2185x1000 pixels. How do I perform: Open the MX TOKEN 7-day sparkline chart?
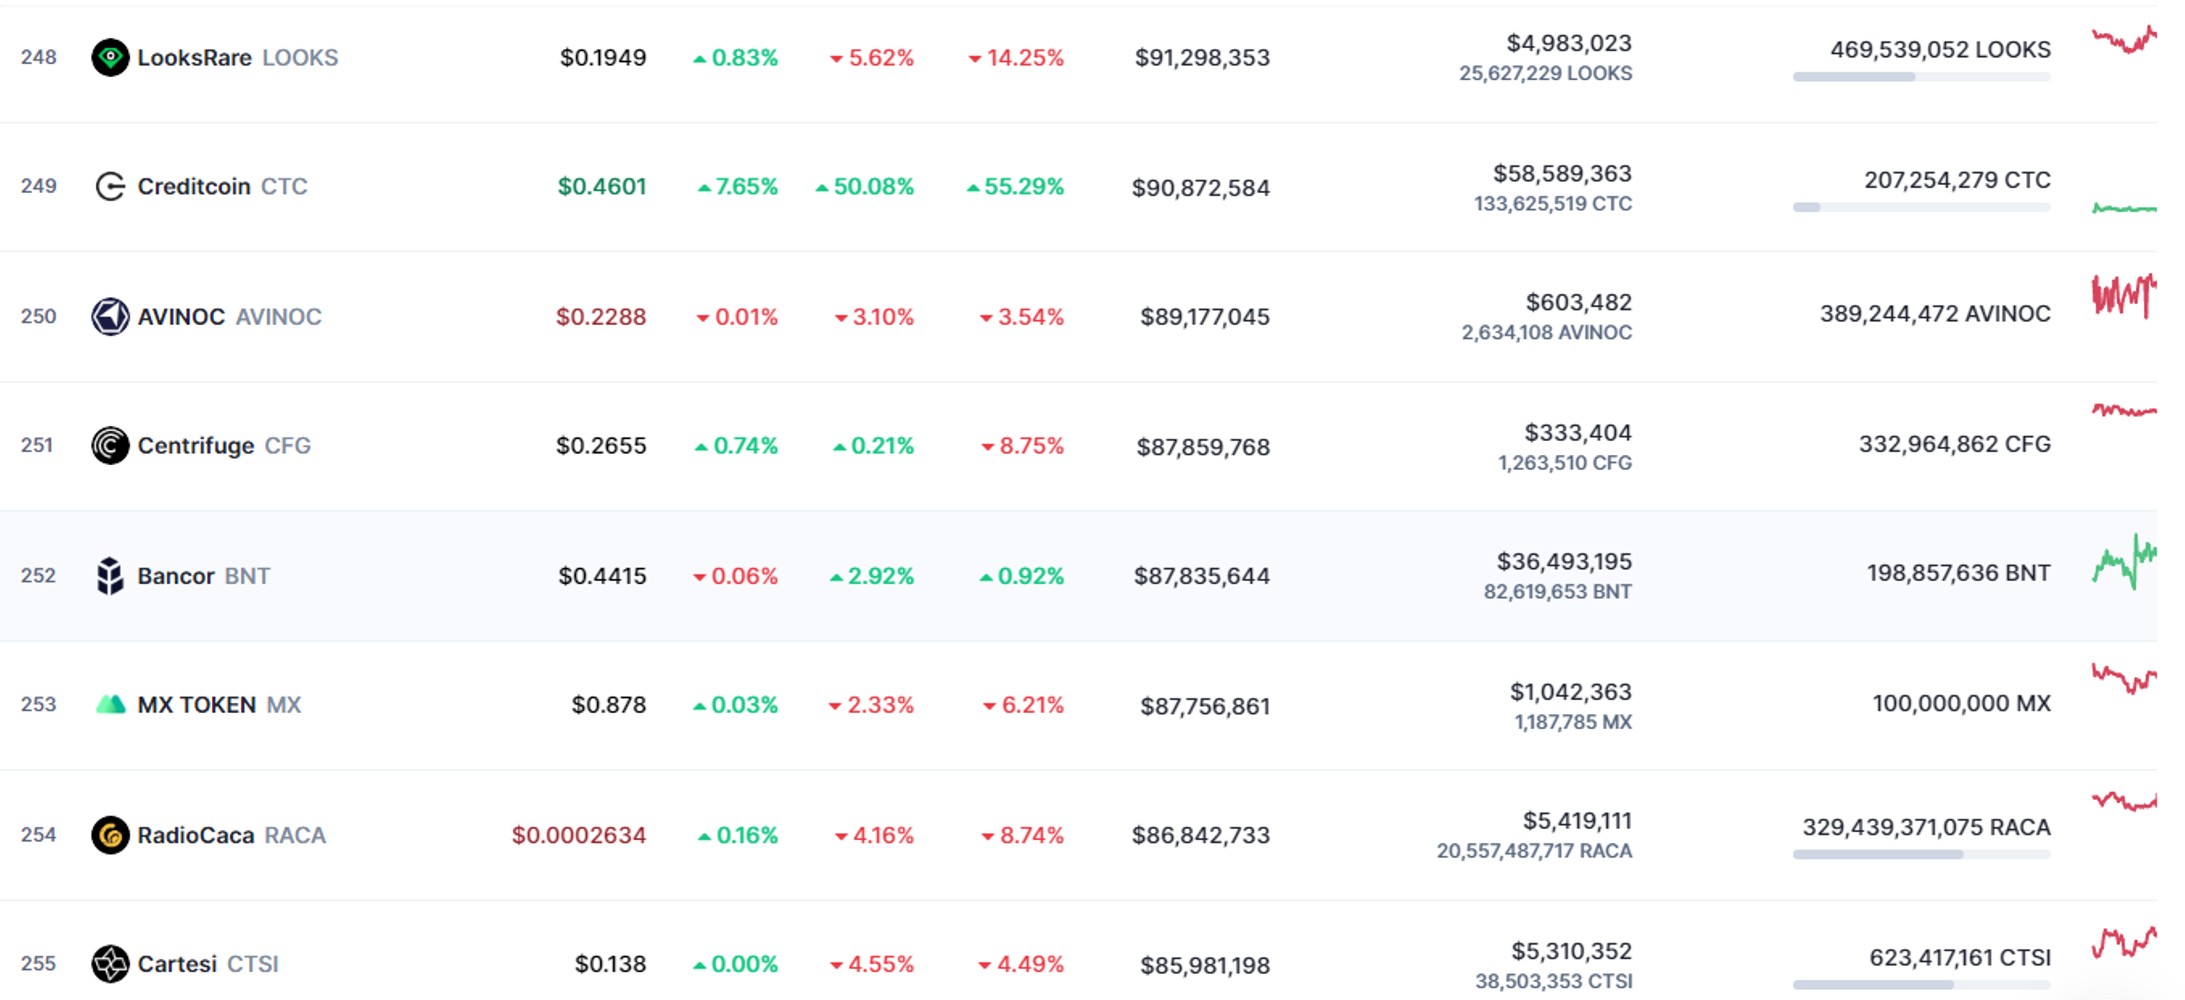(x=2124, y=678)
